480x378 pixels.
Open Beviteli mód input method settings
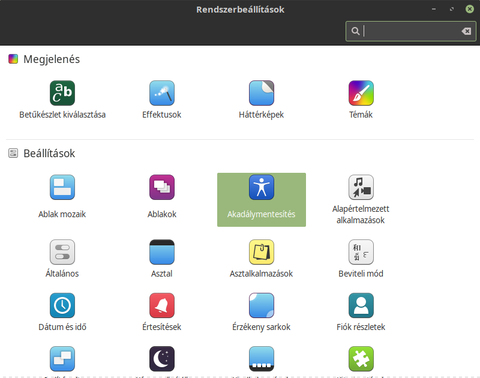(x=361, y=259)
